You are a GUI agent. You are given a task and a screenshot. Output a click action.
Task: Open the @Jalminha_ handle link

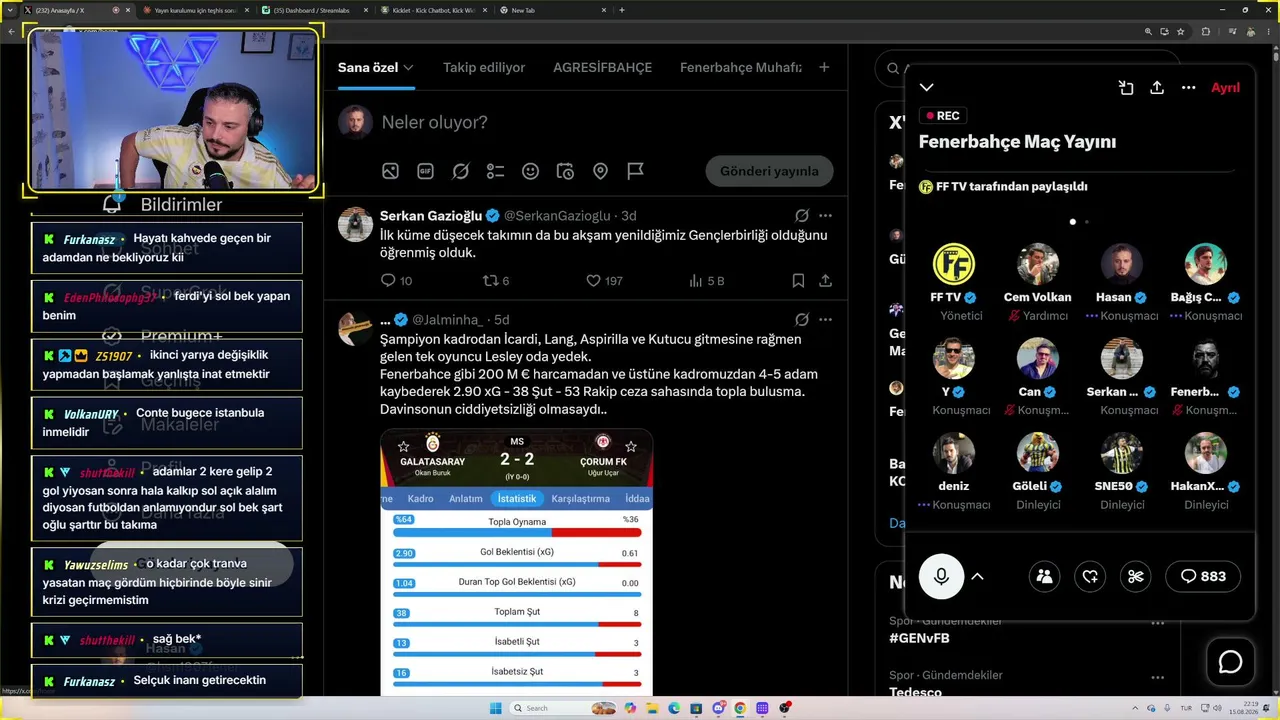pyautogui.click(x=449, y=319)
